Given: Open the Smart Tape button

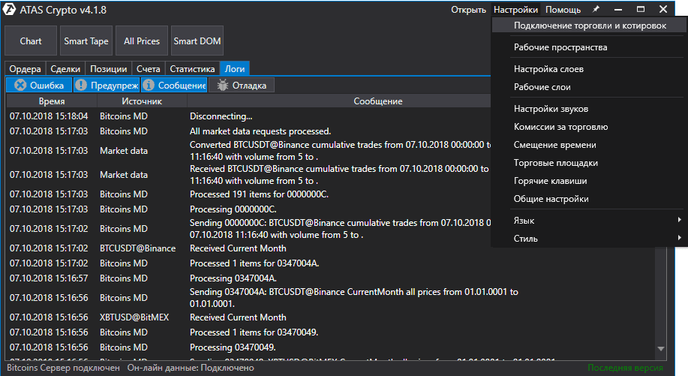Looking at the screenshot, I should coord(86,41).
